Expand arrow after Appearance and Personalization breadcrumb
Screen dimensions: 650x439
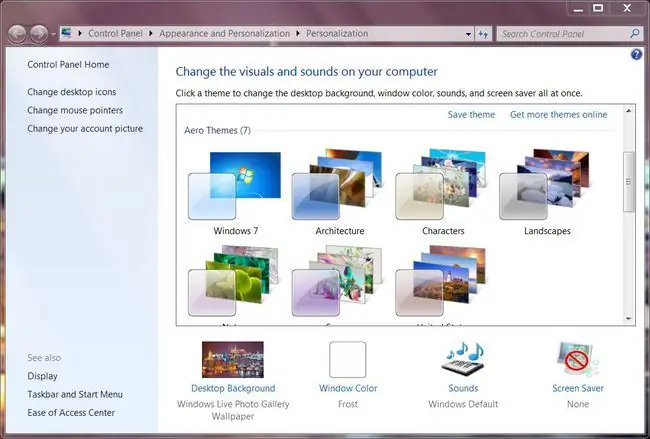click(x=298, y=34)
